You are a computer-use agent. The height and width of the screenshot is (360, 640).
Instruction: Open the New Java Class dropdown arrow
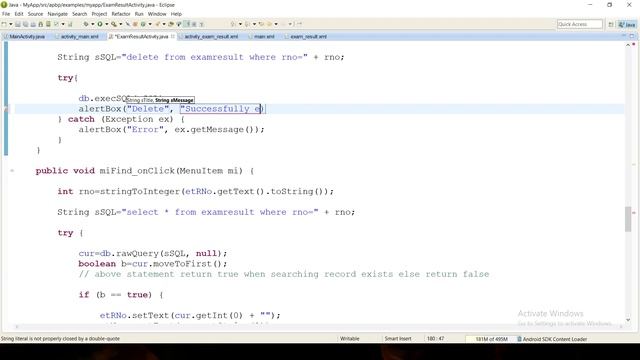(x=150, y=24)
